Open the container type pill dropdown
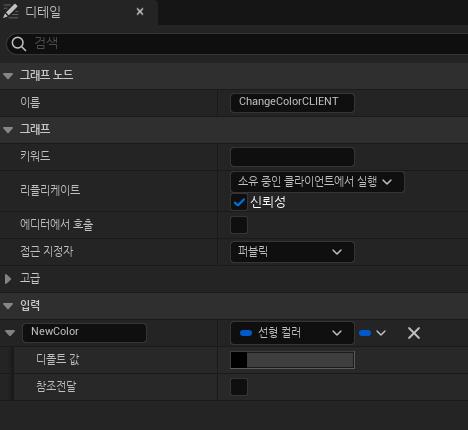The width and height of the screenshot is (468, 430). point(372,333)
